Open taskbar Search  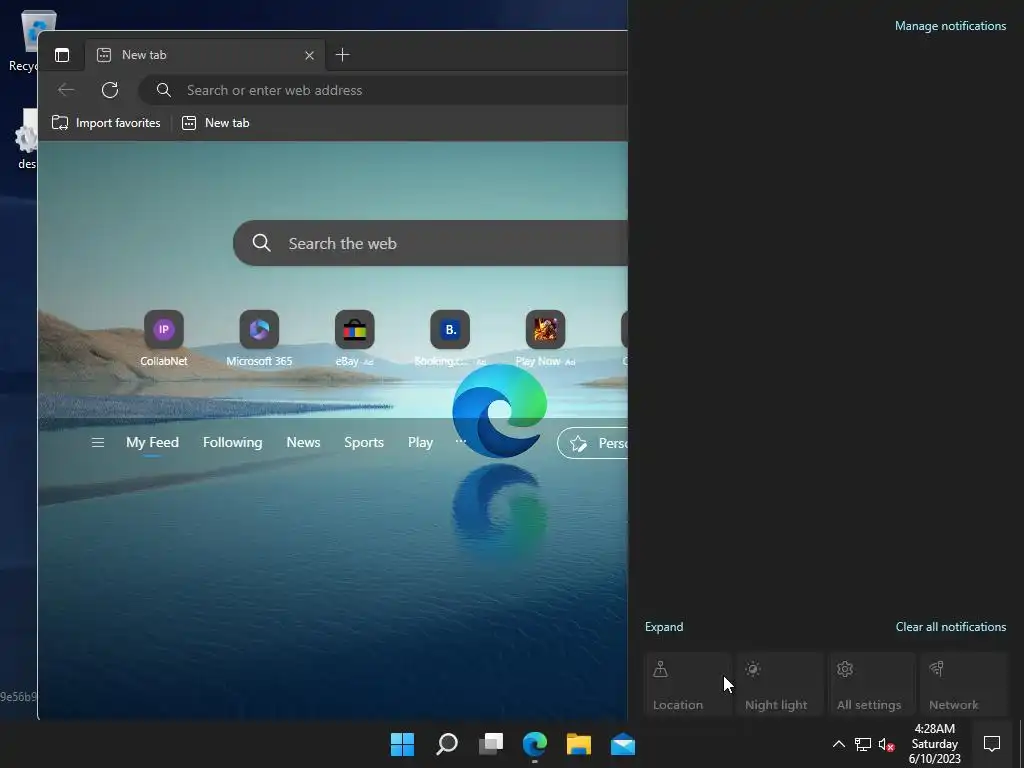[447, 744]
